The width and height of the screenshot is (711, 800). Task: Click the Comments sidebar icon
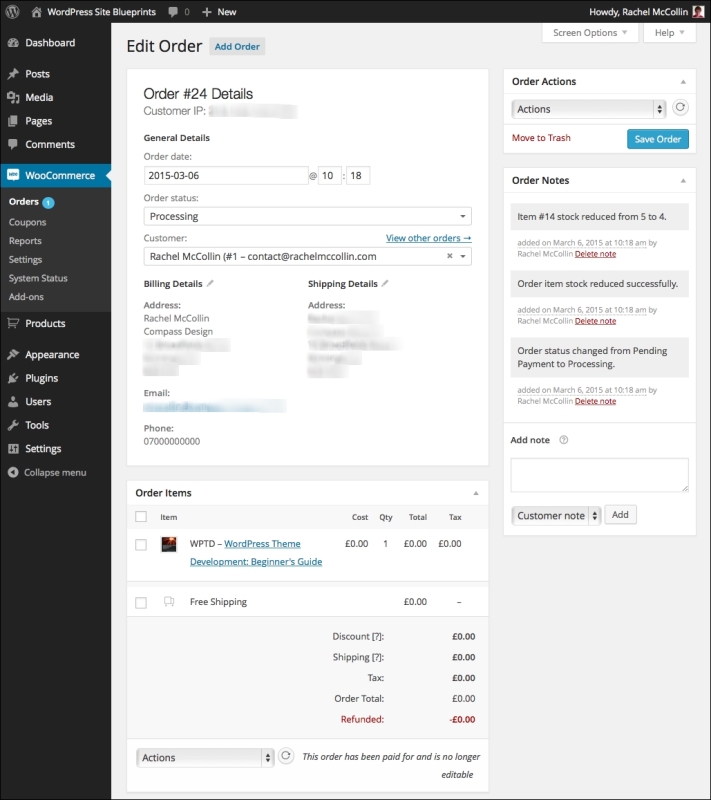[13, 144]
